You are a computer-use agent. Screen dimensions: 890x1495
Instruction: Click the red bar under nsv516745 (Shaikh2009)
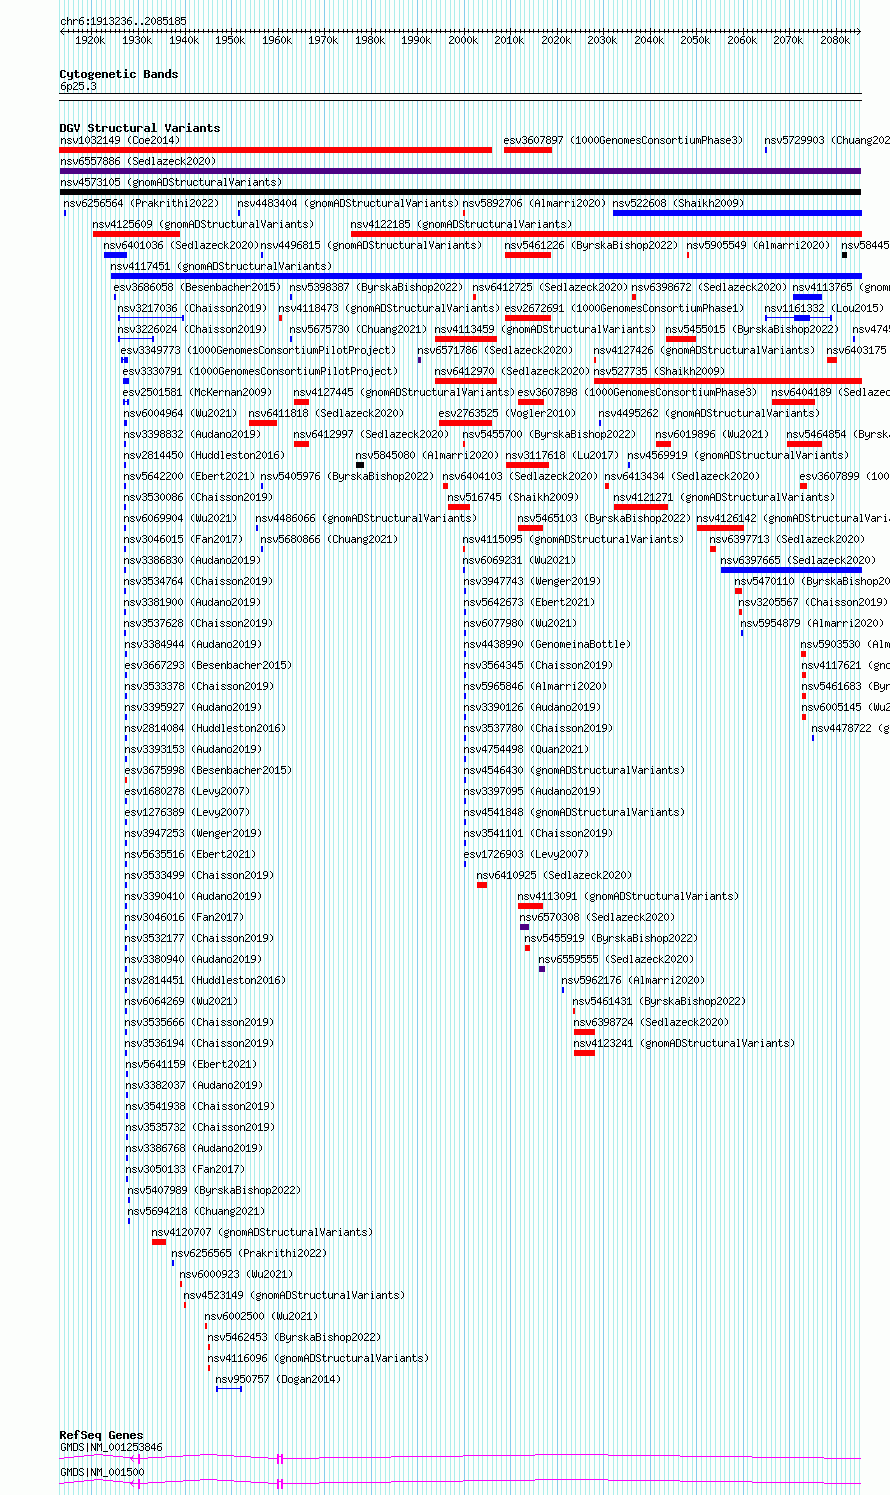tap(459, 507)
